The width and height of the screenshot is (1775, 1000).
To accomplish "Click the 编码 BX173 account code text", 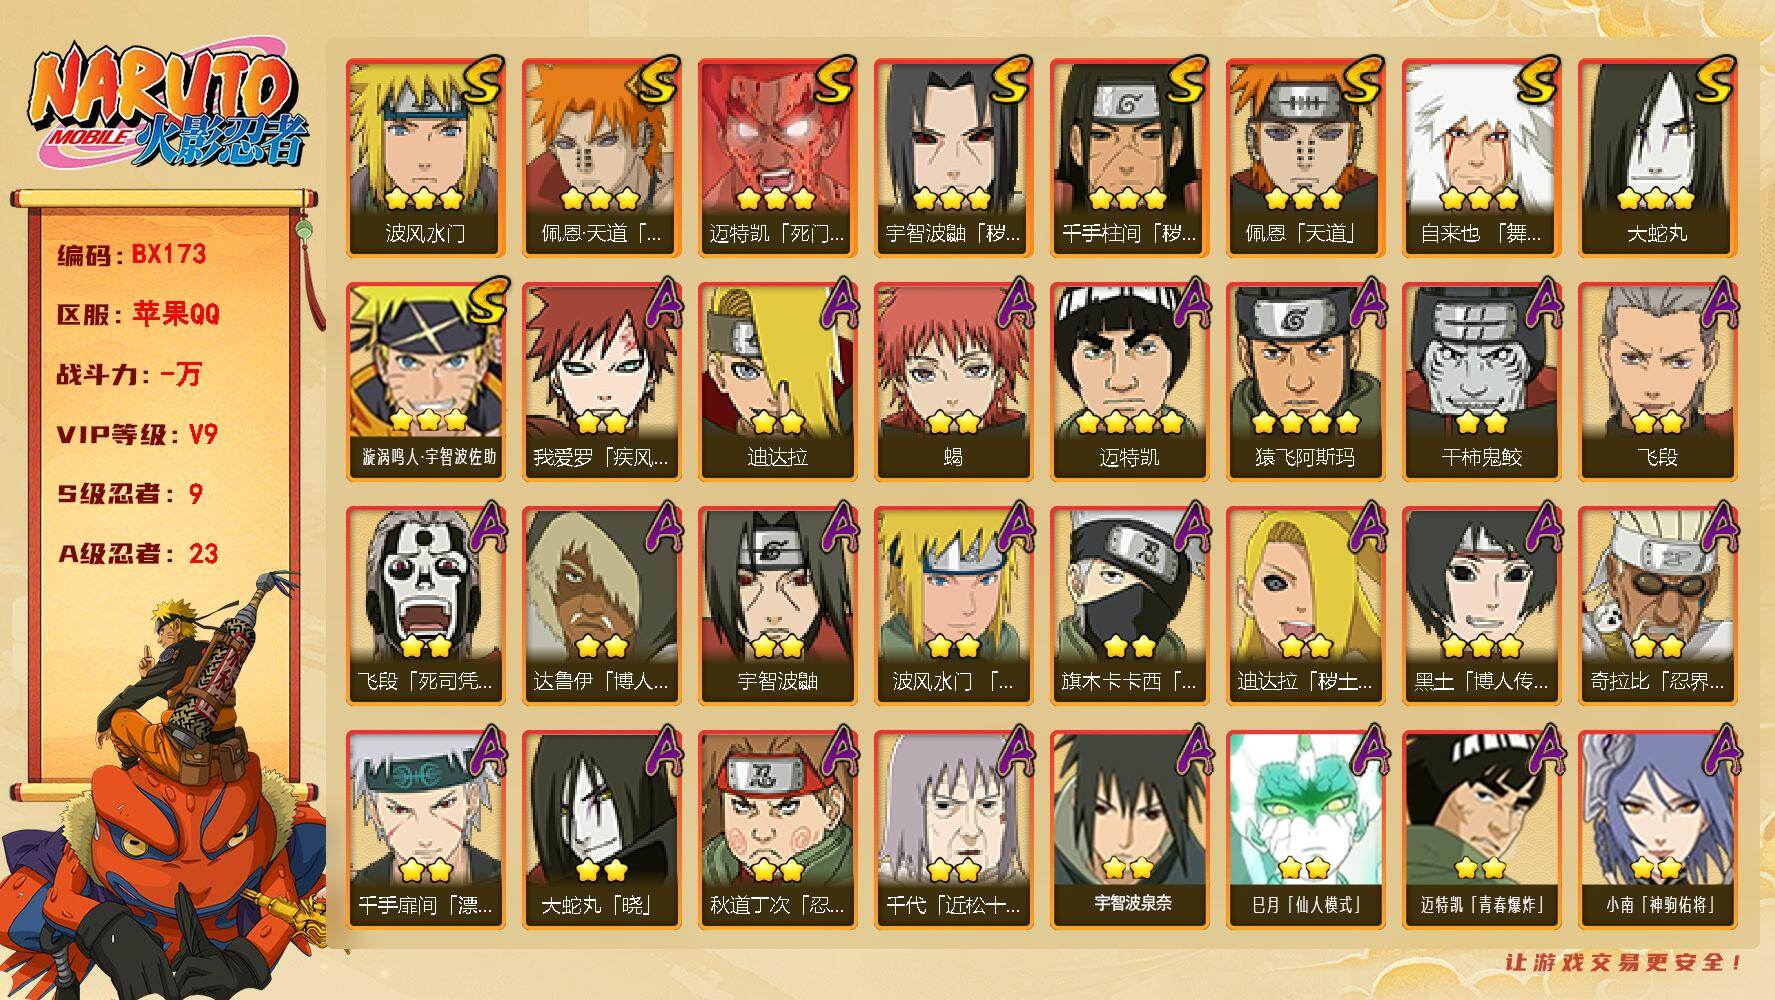I will point(132,255).
